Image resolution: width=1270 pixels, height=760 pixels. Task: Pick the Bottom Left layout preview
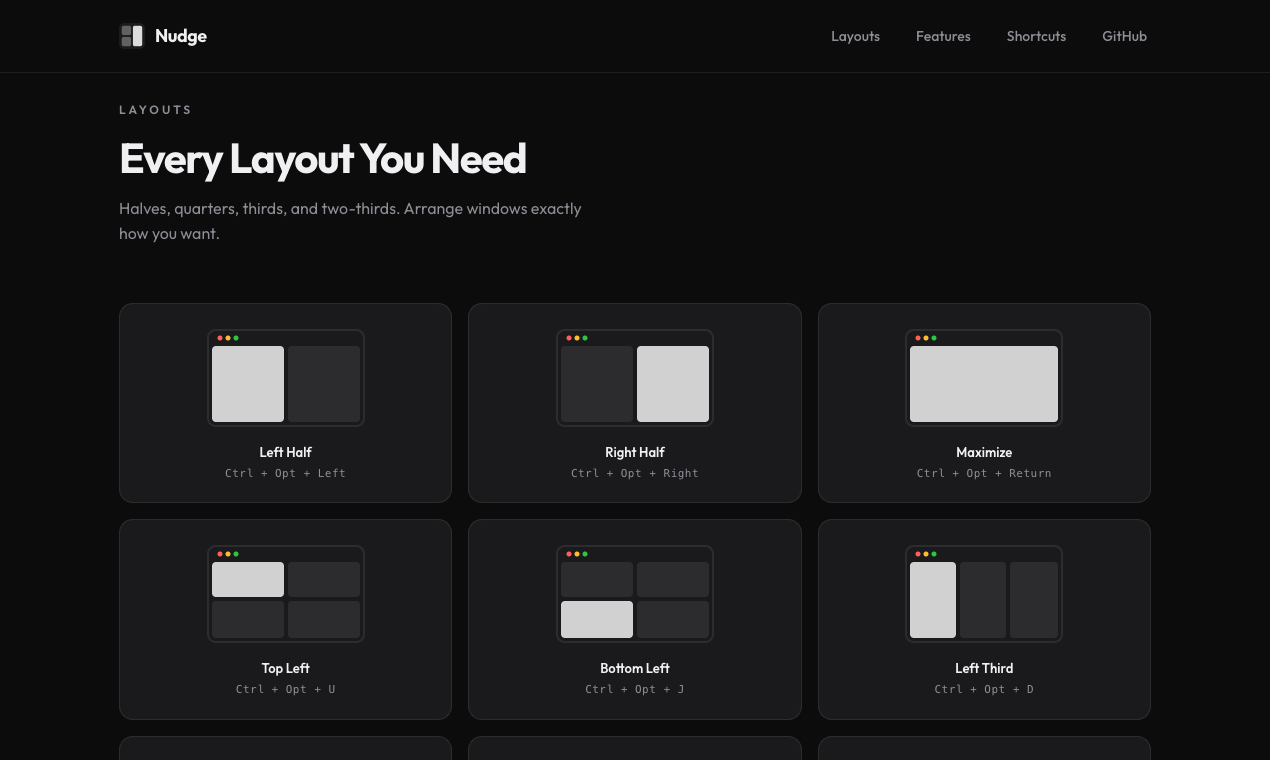[635, 594]
